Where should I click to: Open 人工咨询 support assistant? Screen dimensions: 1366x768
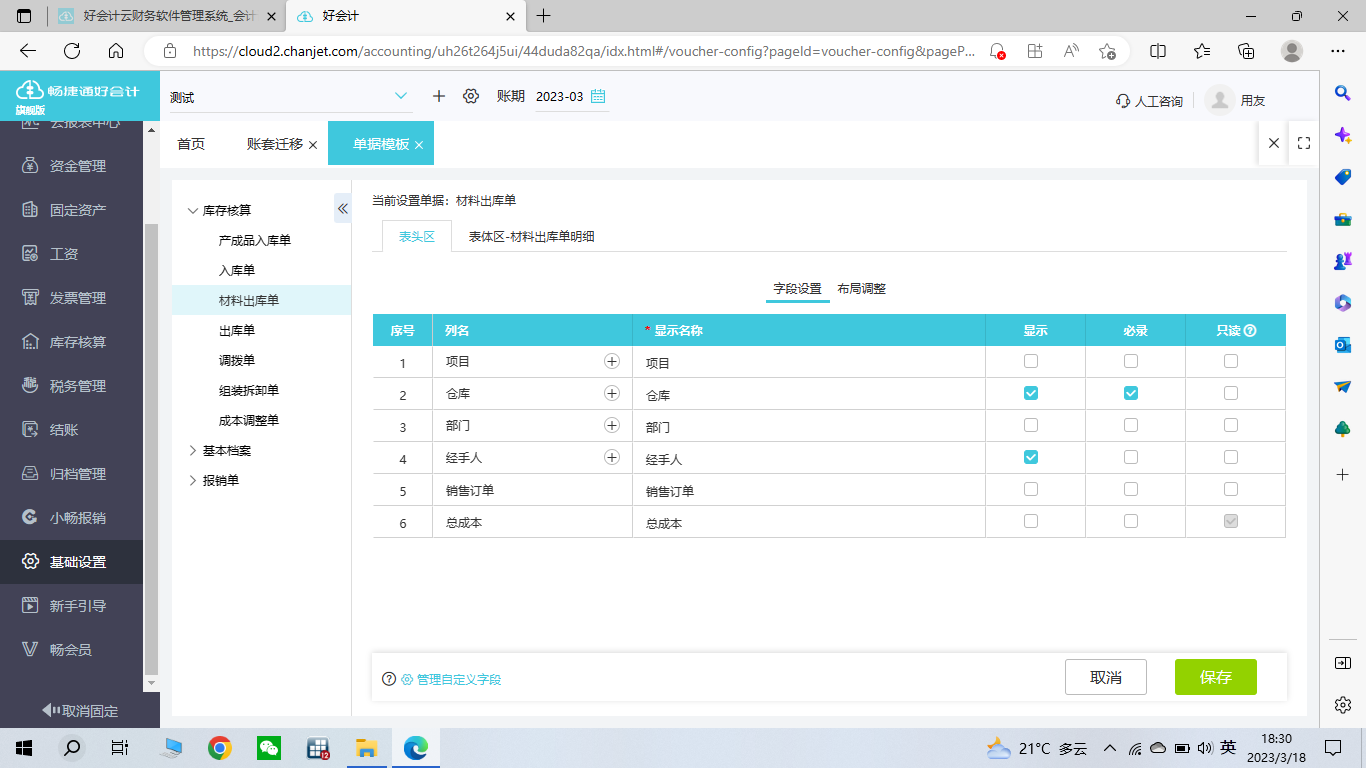[1147, 99]
